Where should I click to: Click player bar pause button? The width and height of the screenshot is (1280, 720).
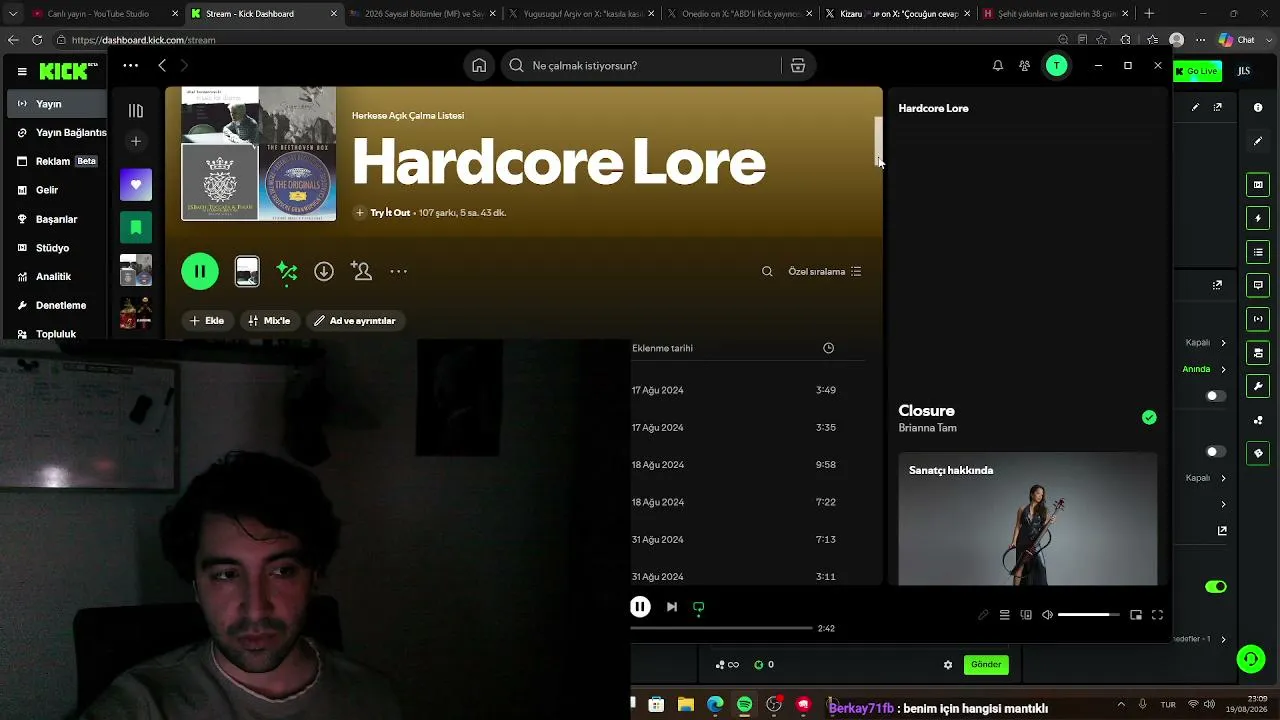pos(640,607)
